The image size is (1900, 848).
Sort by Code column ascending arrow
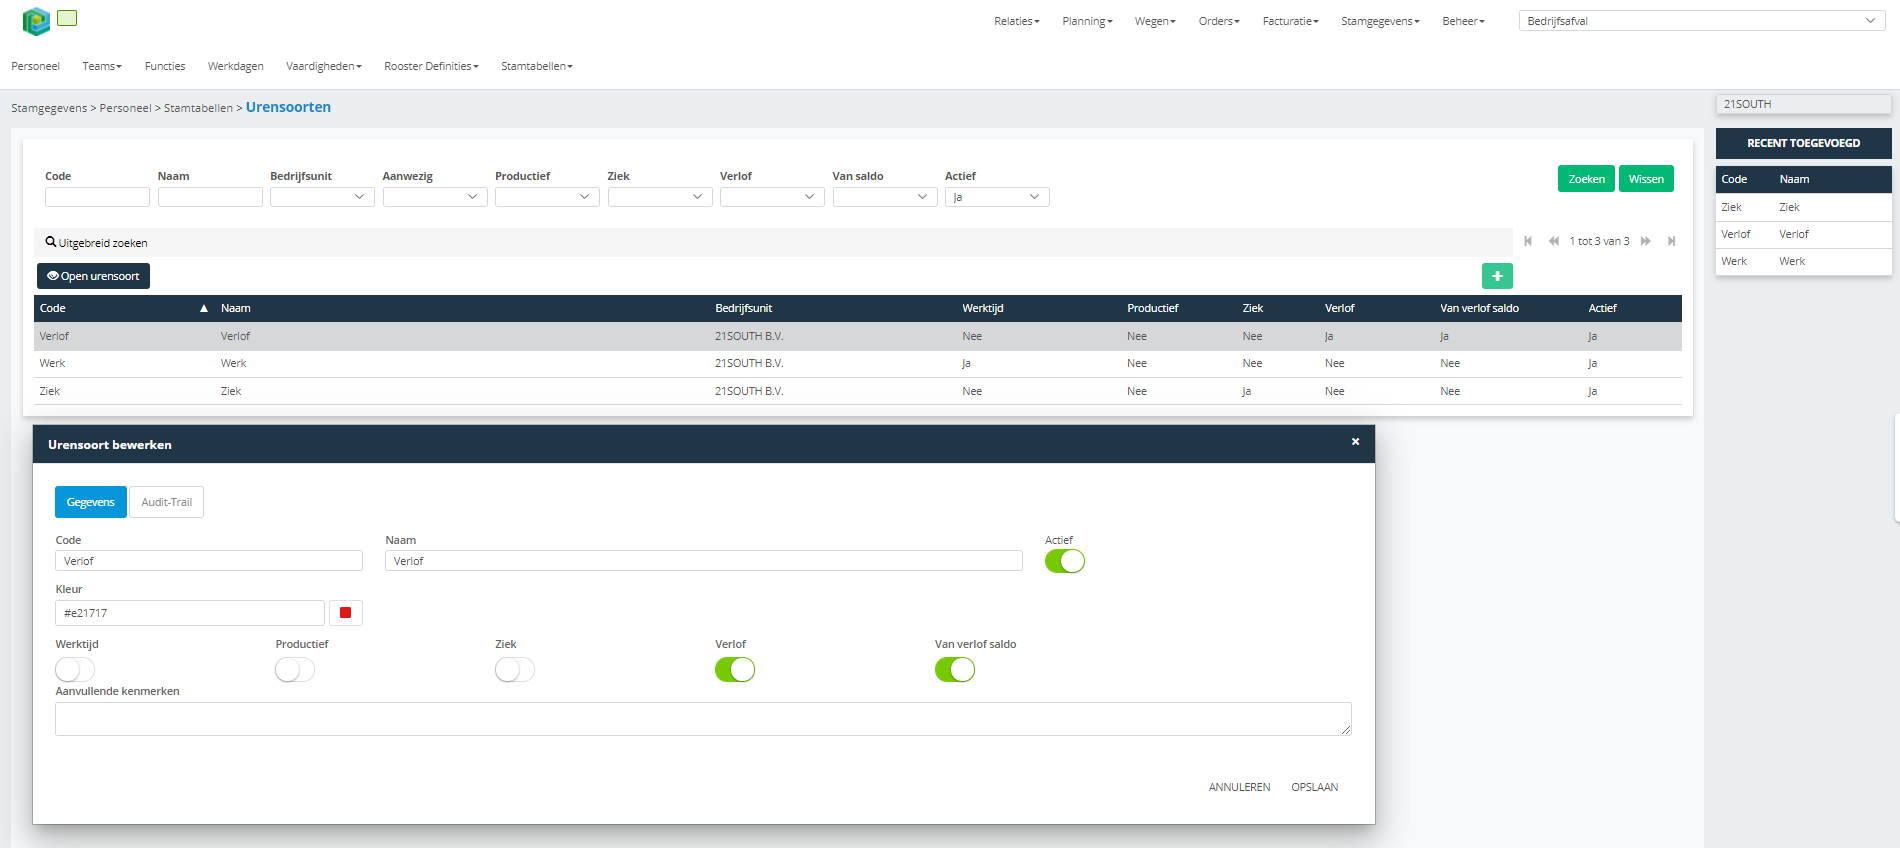[204, 308]
